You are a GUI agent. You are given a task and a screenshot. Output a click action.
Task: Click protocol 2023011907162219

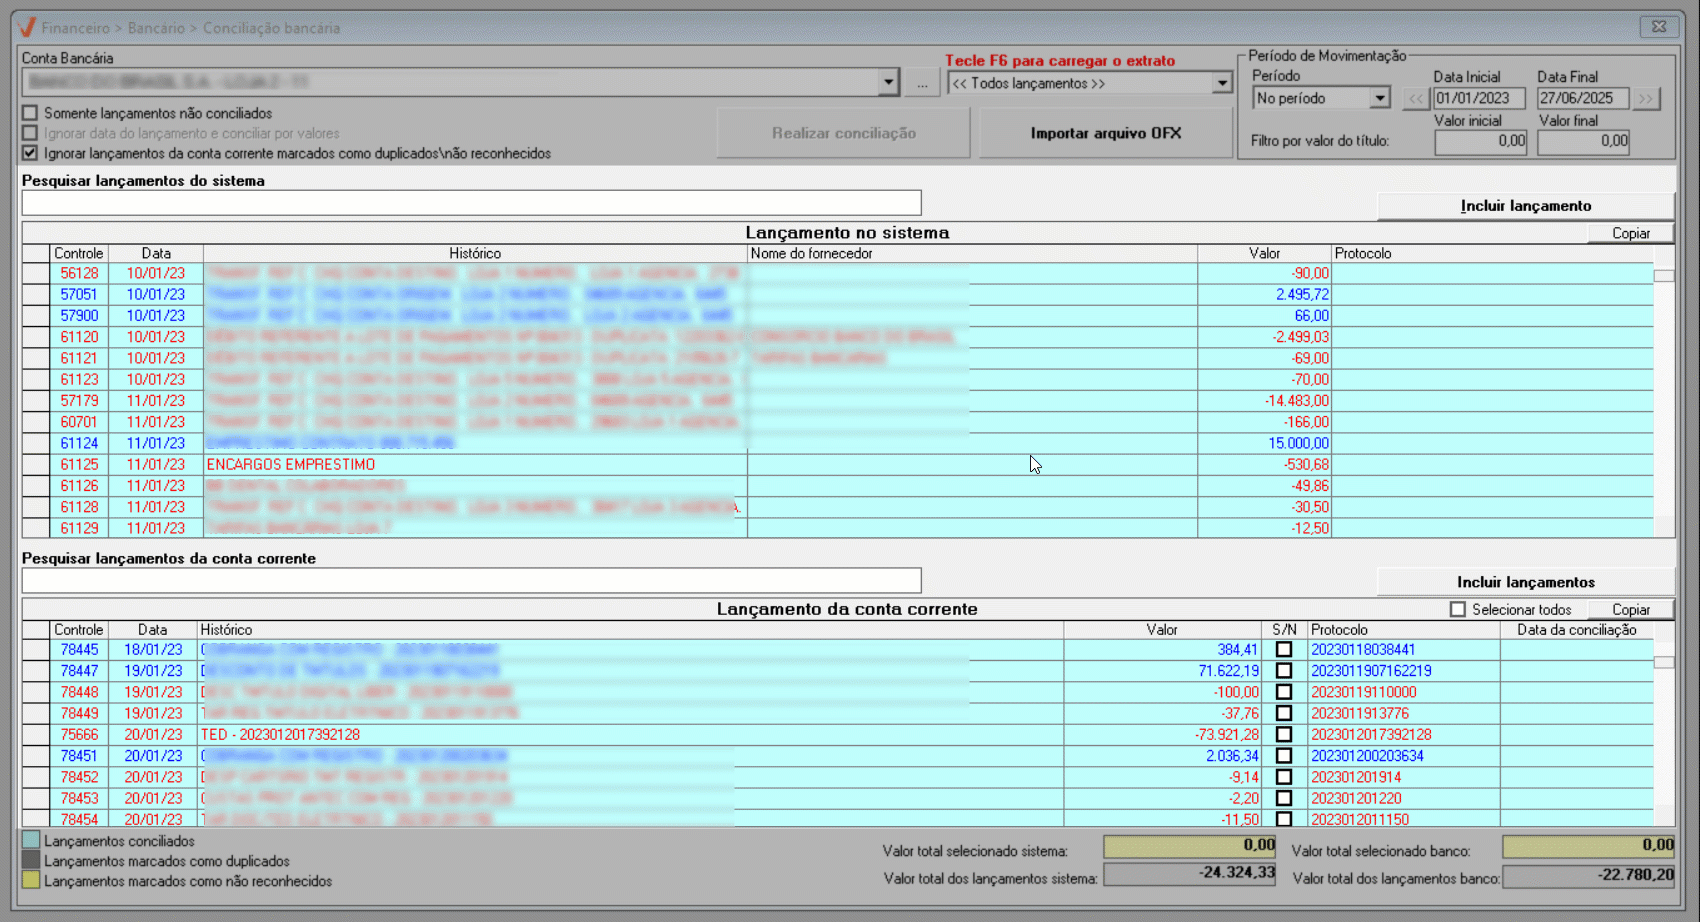click(1371, 671)
